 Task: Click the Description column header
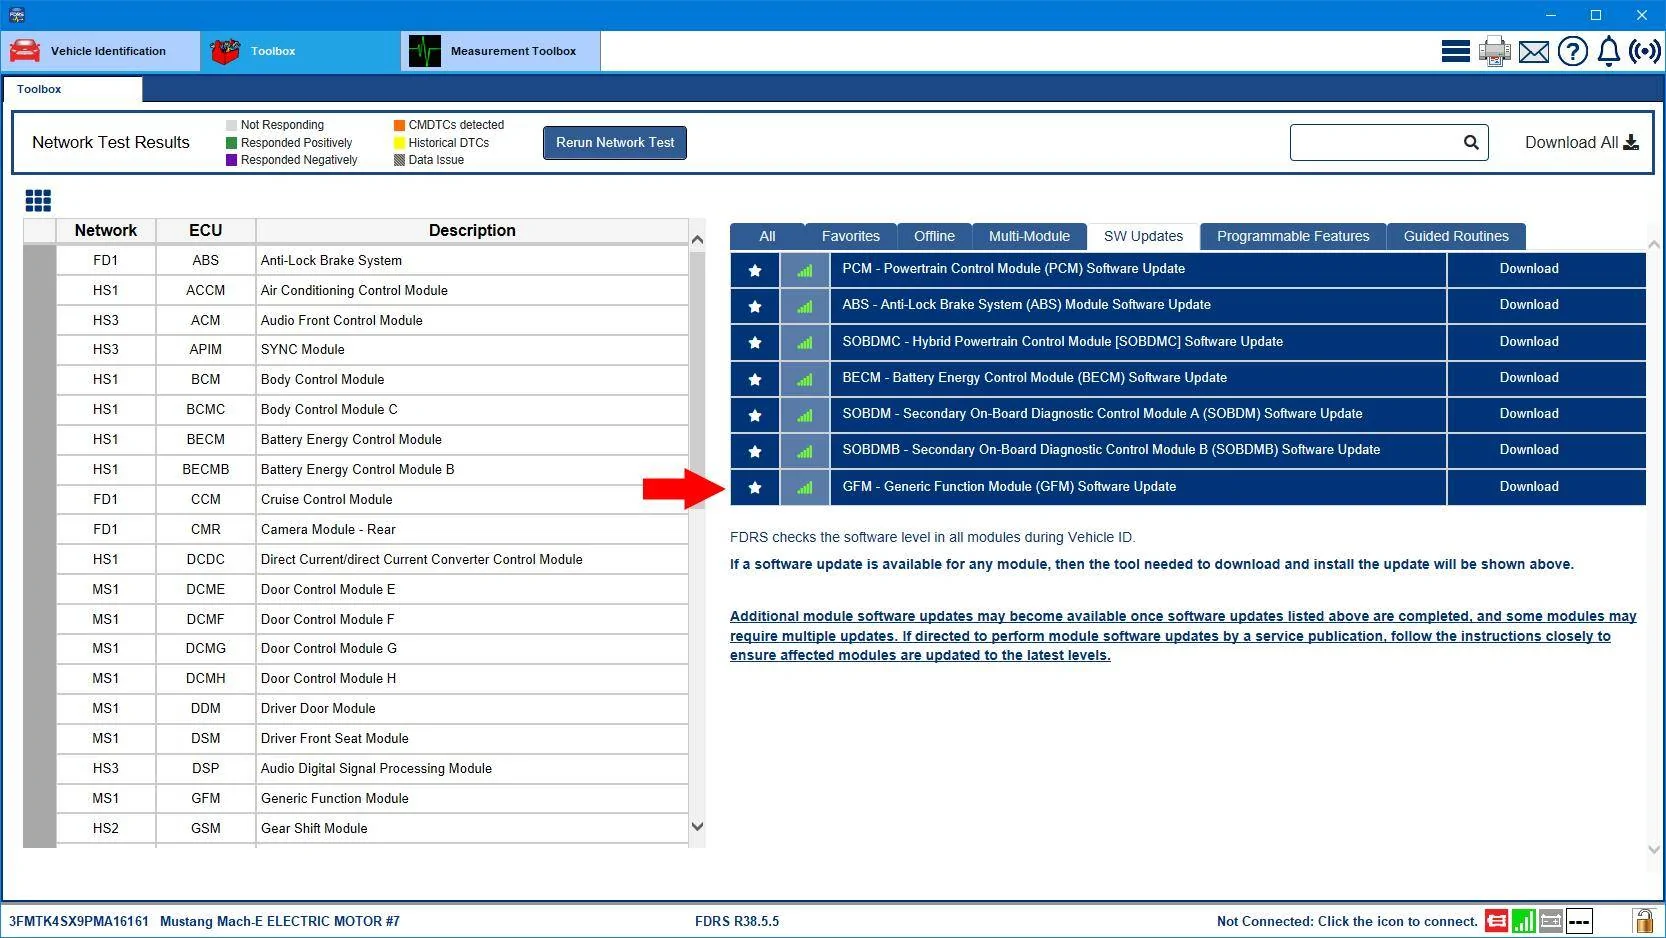click(472, 230)
